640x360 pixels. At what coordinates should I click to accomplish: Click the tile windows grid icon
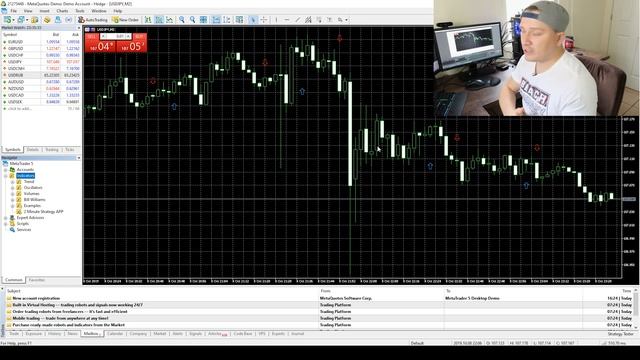coord(203,20)
